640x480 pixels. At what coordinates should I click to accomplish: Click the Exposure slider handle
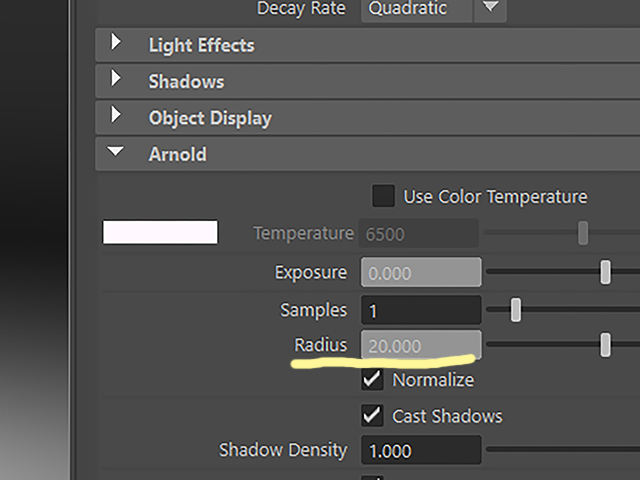point(605,272)
